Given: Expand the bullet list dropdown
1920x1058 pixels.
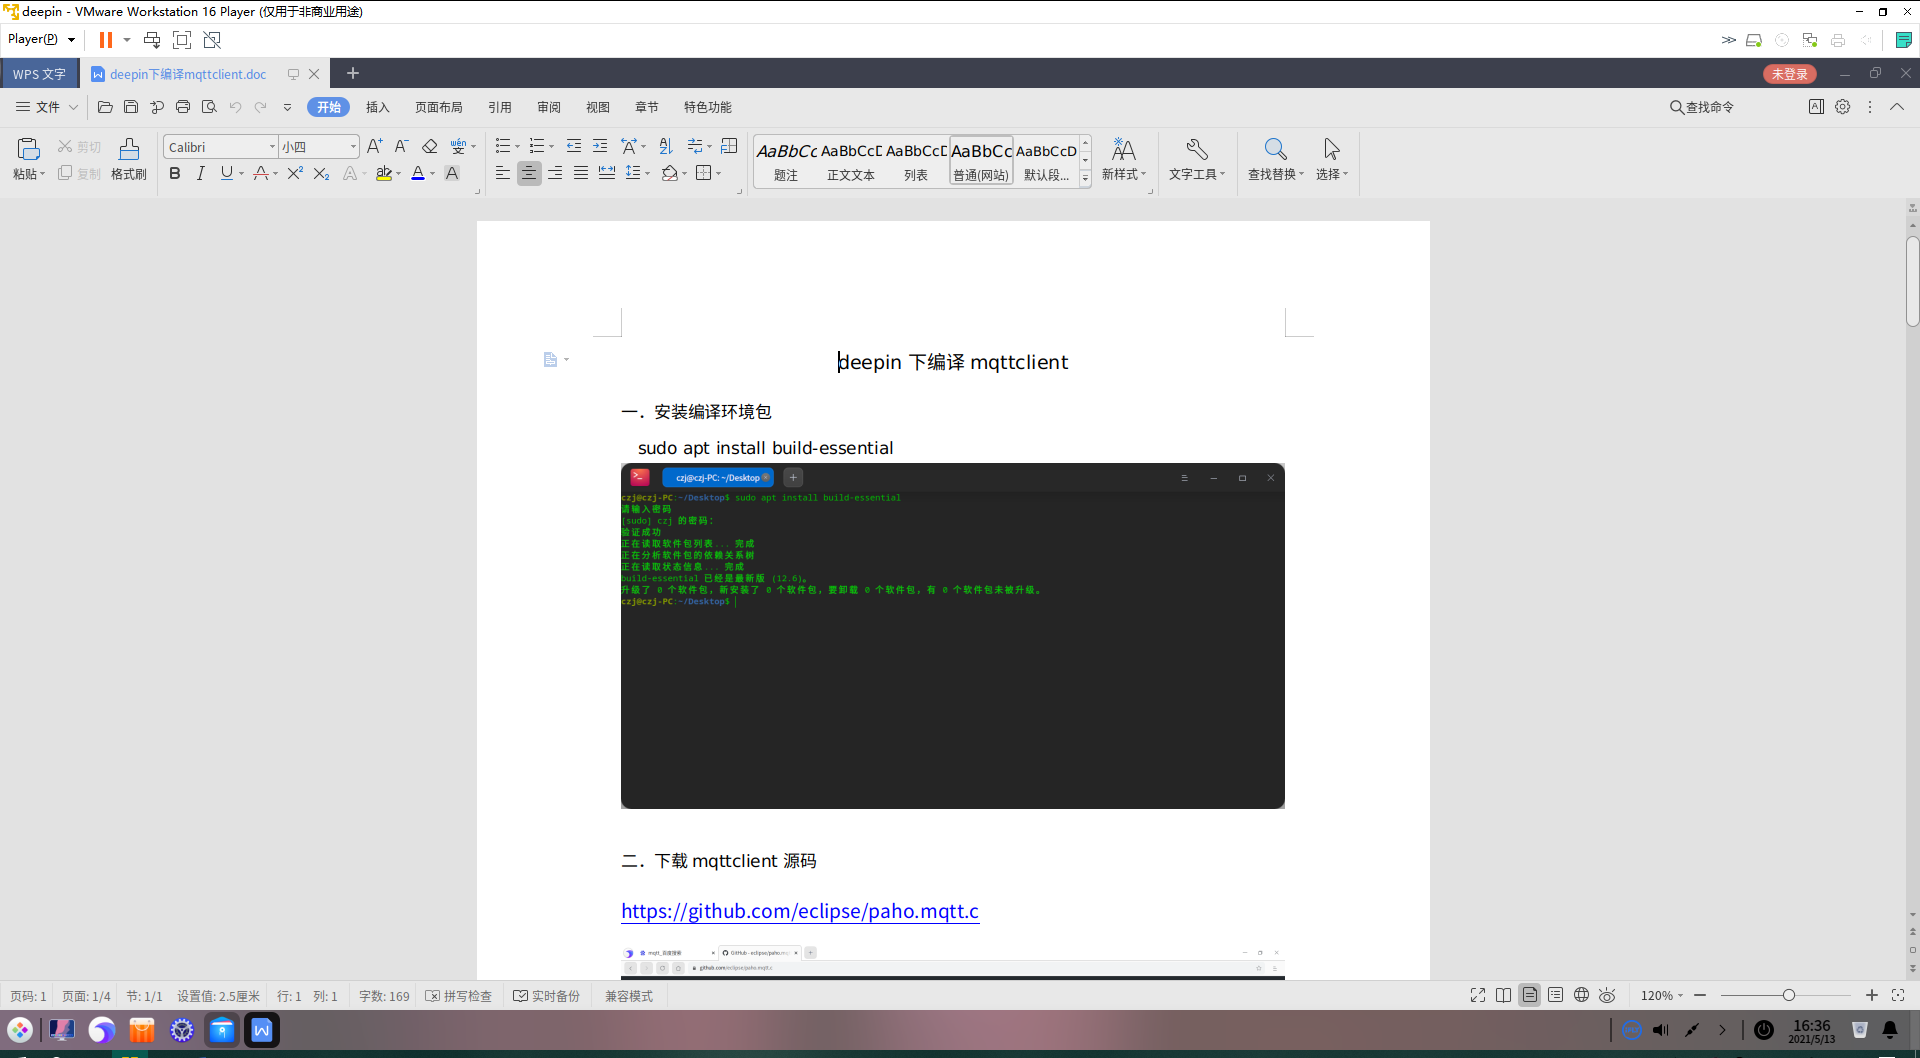Looking at the screenshot, I should 517,147.
